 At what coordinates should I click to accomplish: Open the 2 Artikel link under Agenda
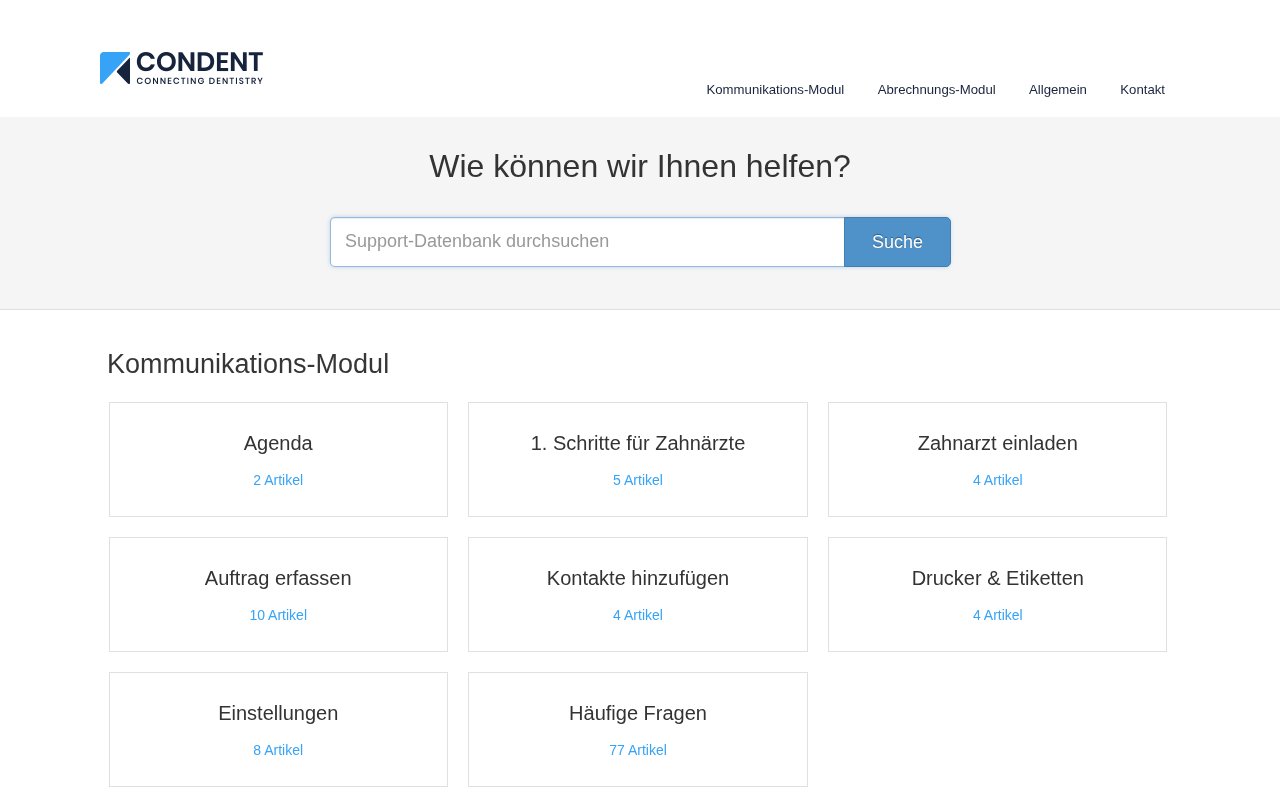tap(278, 480)
